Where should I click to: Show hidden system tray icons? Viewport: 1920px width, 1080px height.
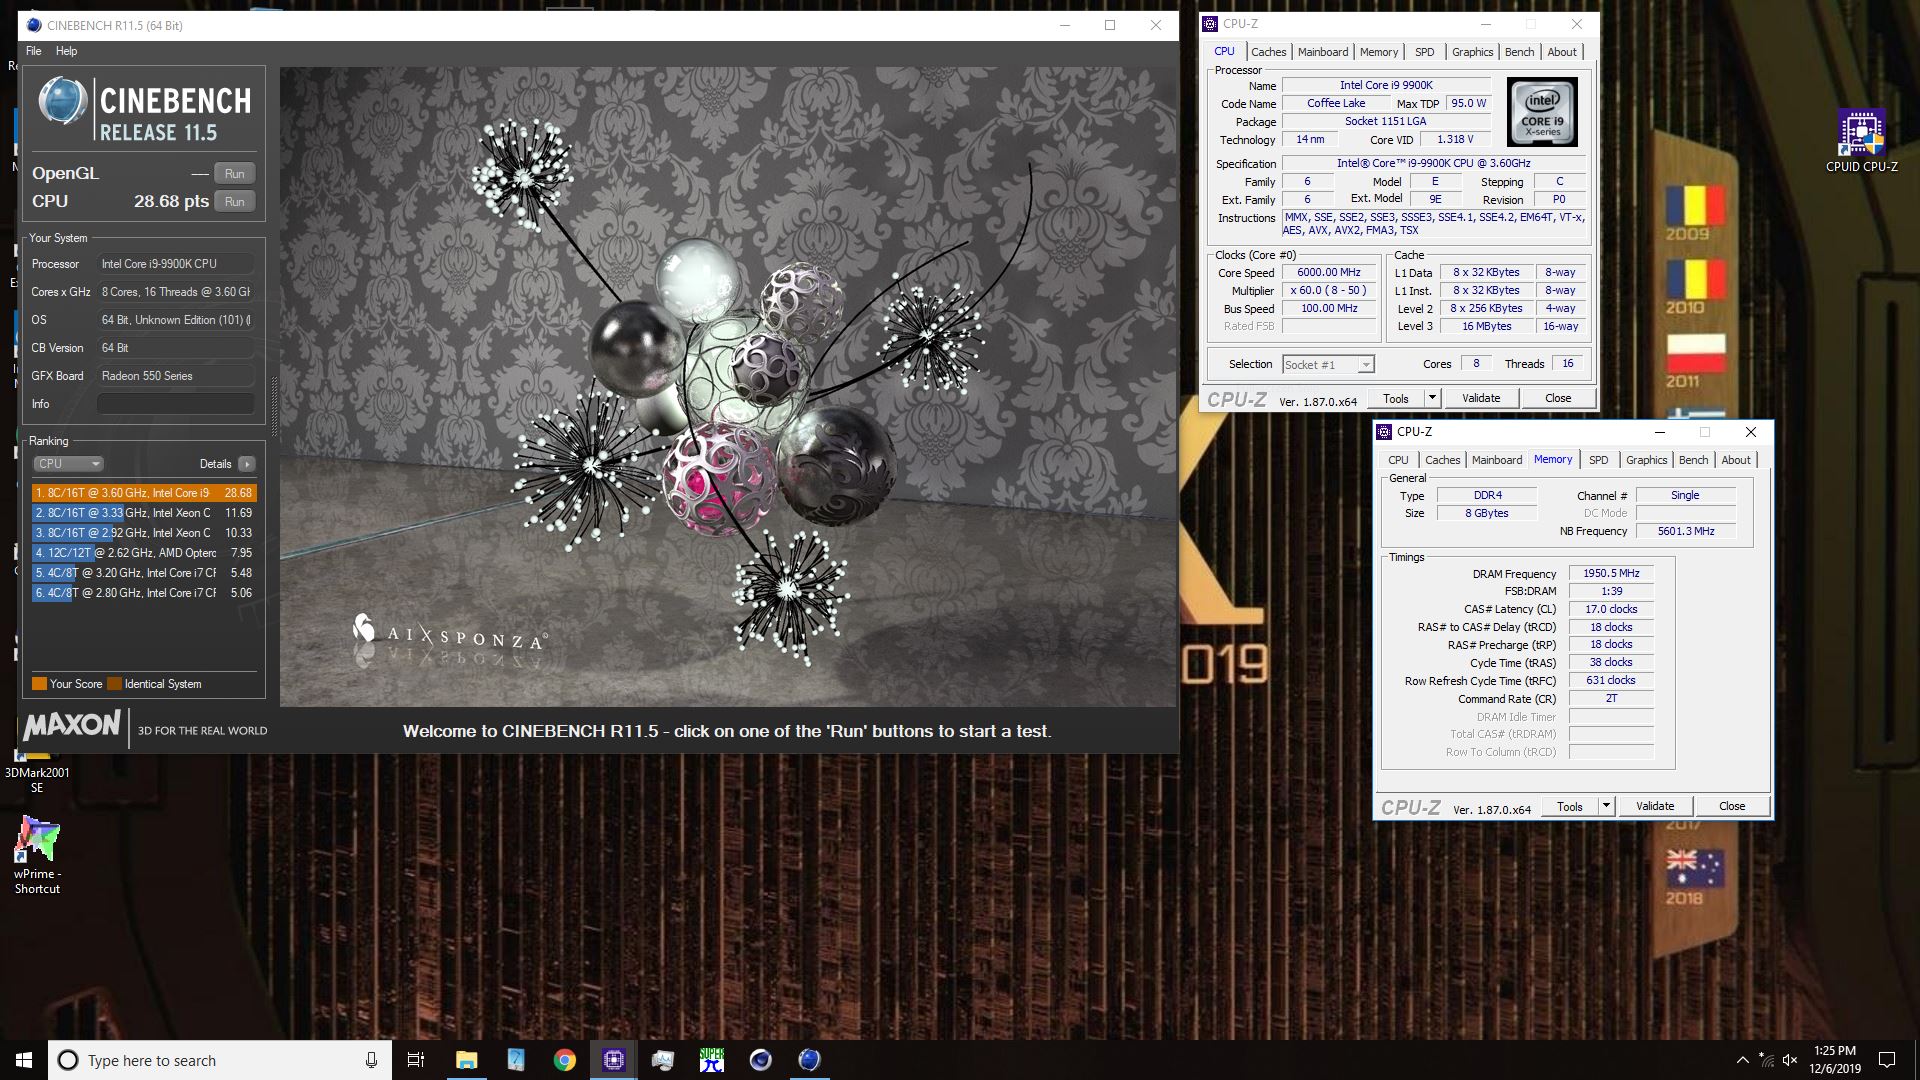(x=1743, y=1060)
